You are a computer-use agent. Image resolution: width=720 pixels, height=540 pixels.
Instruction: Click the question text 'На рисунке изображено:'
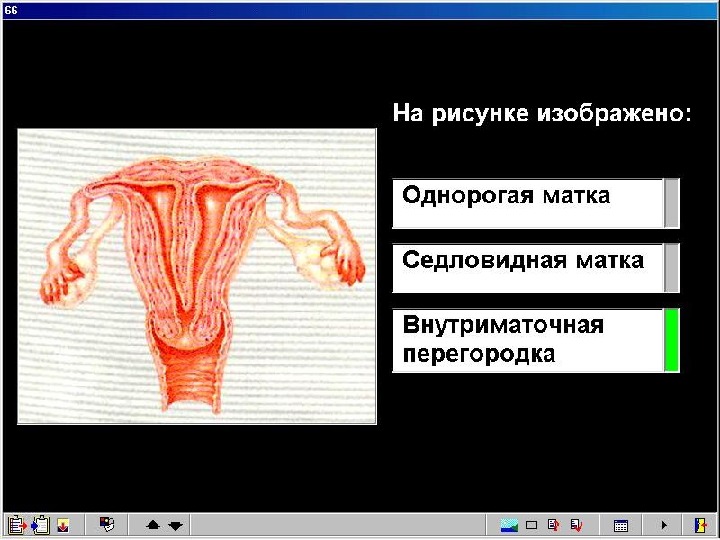click(542, 113)
